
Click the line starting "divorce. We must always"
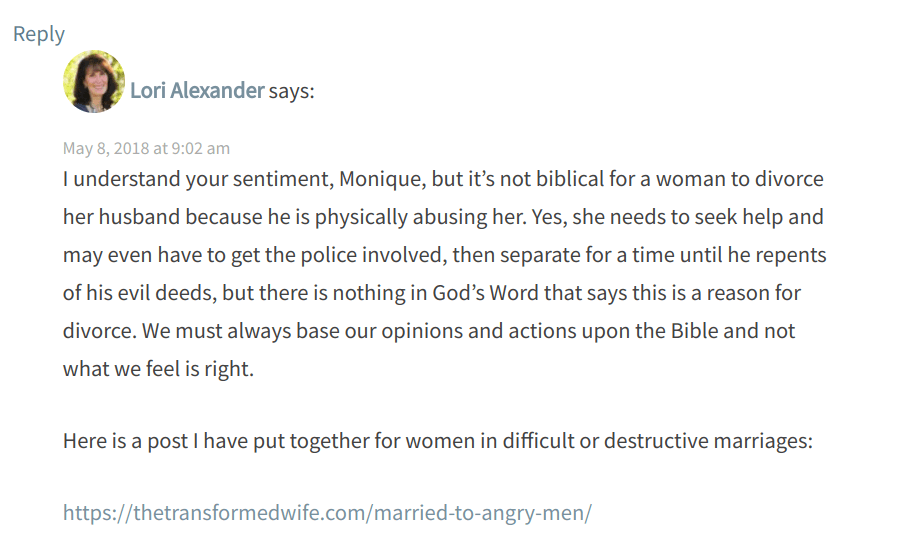tap(429, 331)
